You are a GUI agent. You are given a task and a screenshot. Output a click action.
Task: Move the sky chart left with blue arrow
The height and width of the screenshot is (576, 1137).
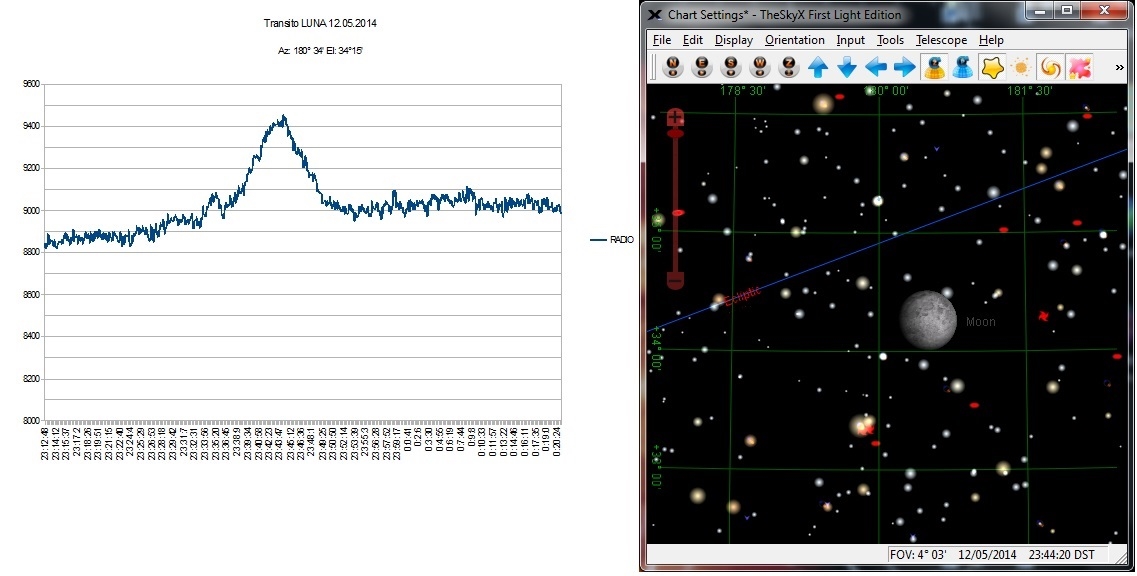pos(876,67)
